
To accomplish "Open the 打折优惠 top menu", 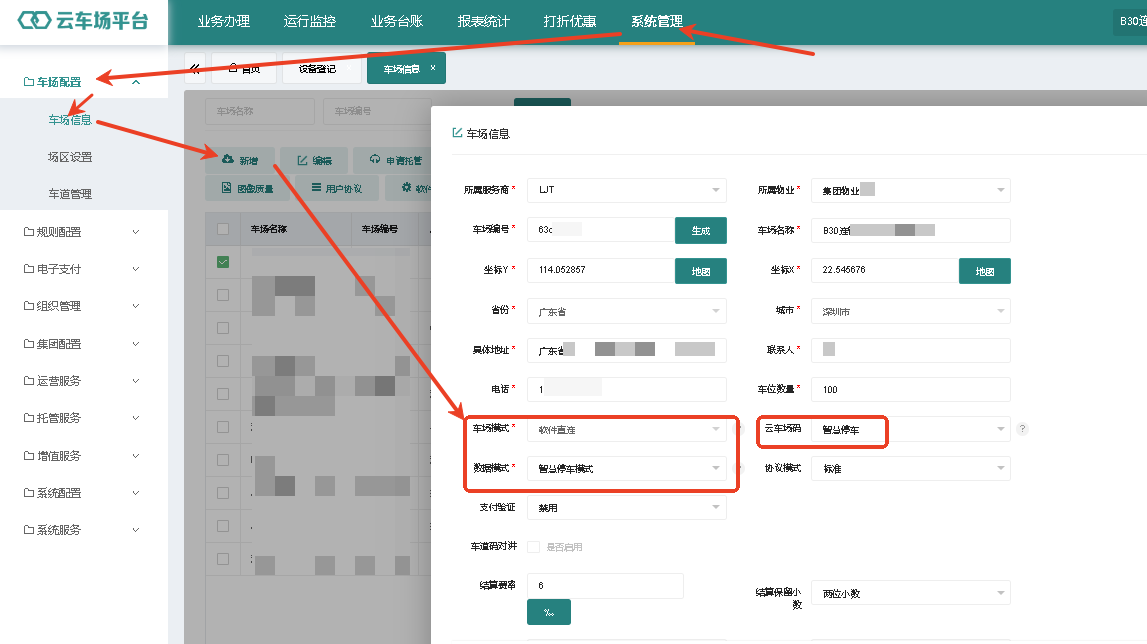I will pyautogui.click(x=570, y=22).
